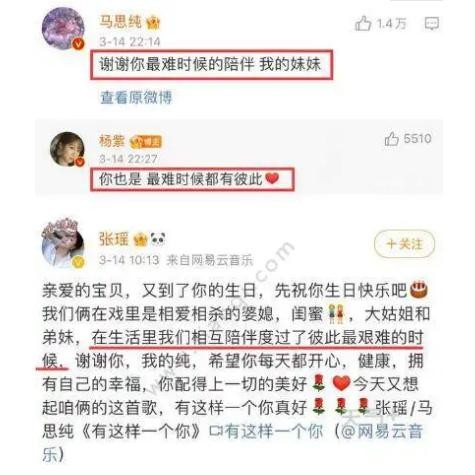Open the 有这样一个你 song link
Screen dimensions: 475x475
266,431
